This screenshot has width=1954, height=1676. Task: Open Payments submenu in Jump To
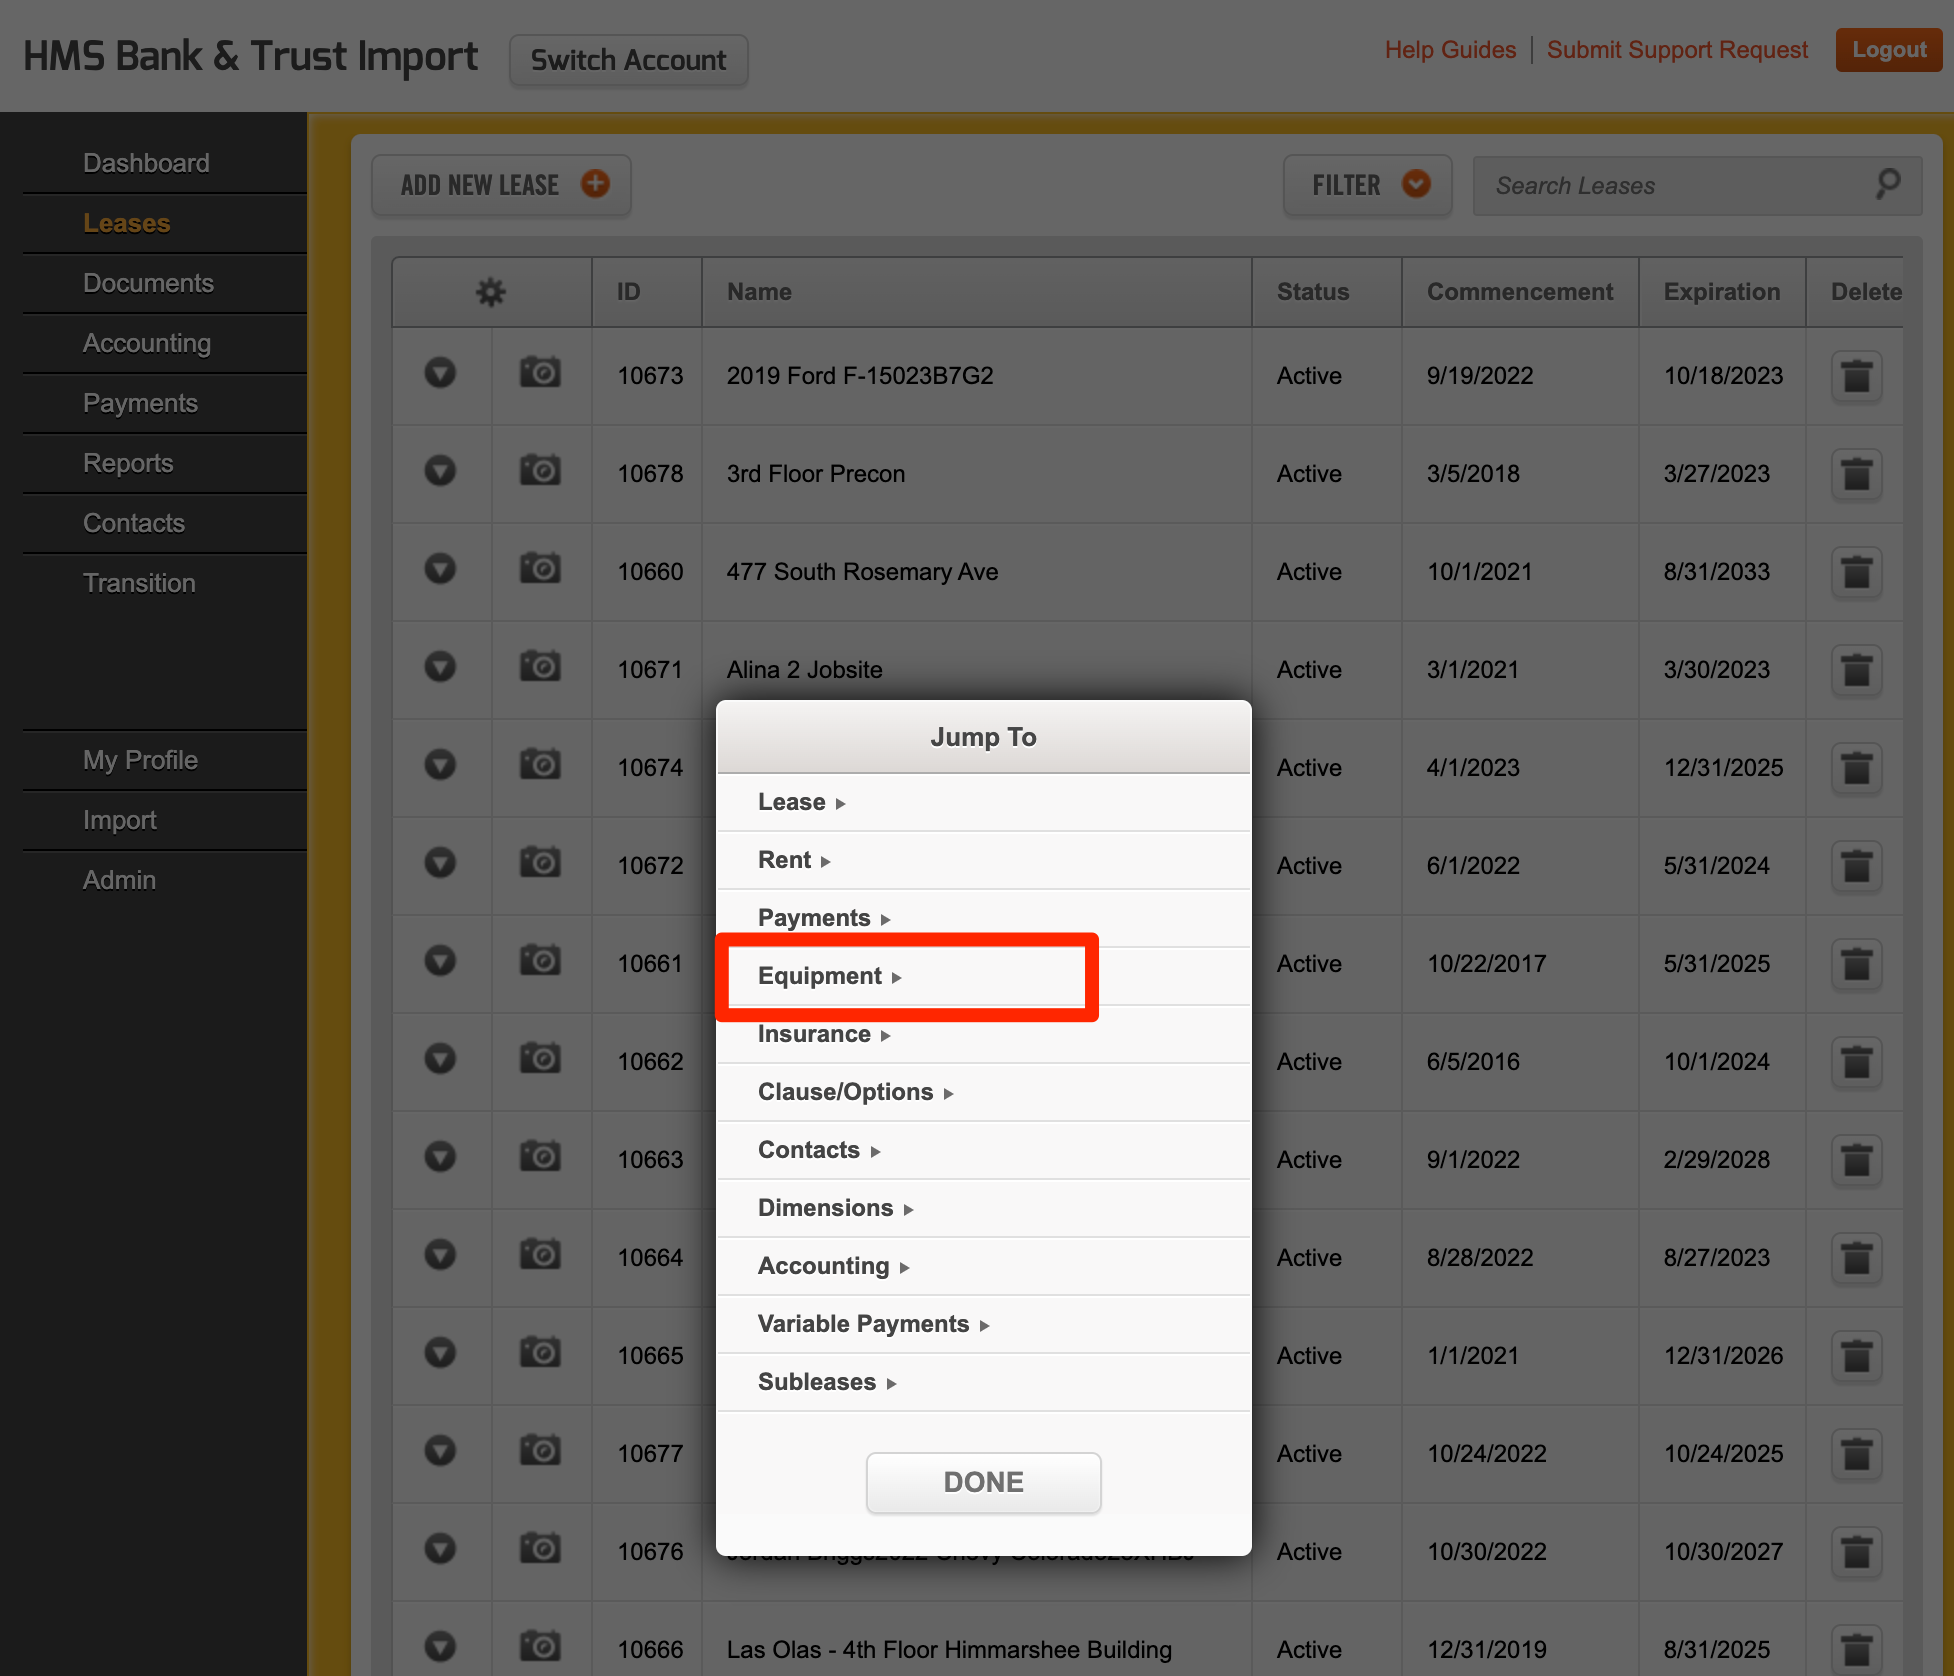983,918
